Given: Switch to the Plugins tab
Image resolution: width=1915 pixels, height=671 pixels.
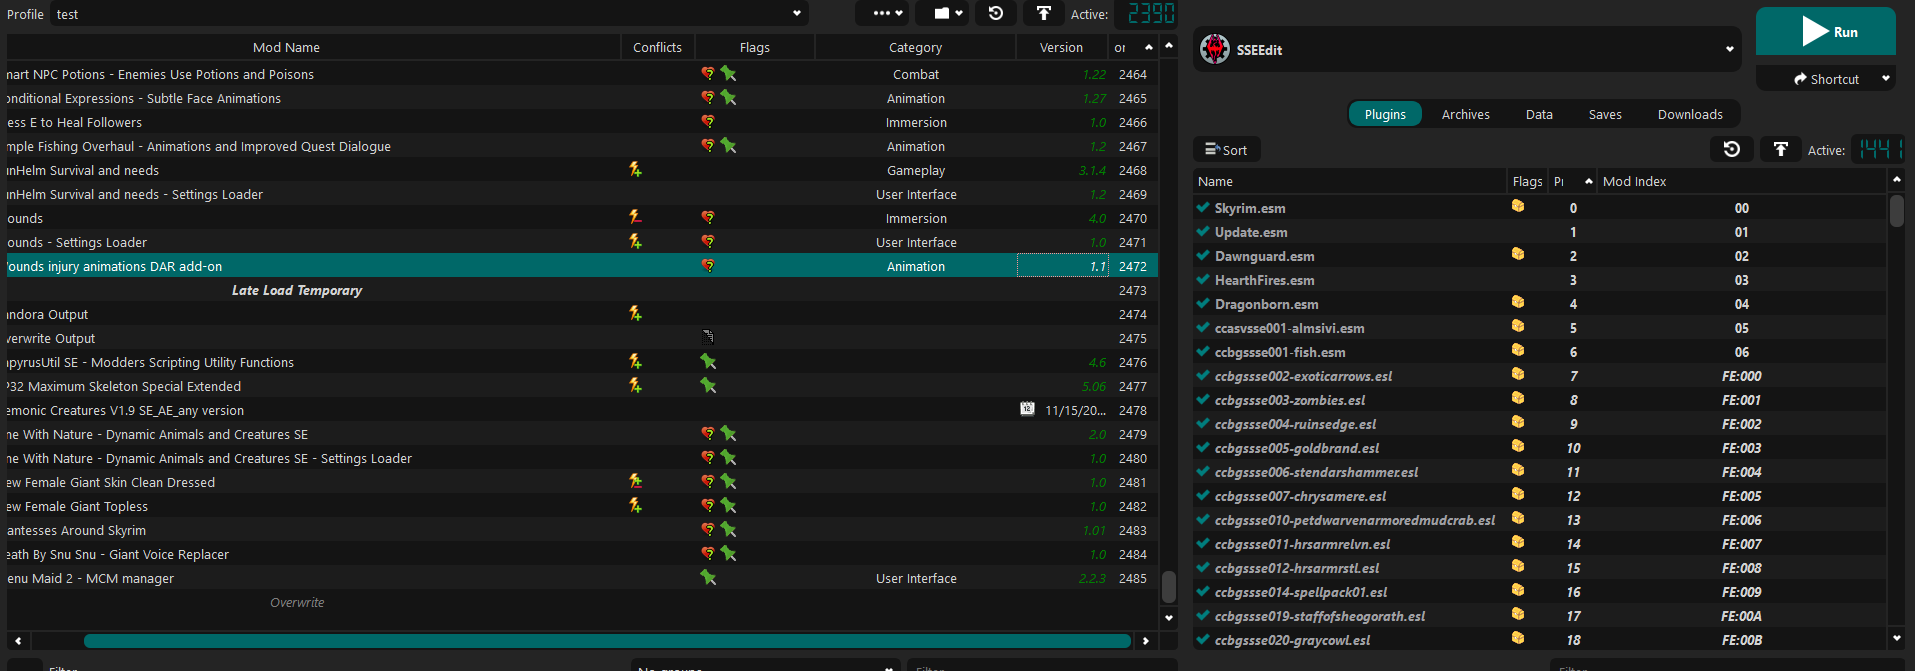Looking at the screenshot, I should 1385,114.
